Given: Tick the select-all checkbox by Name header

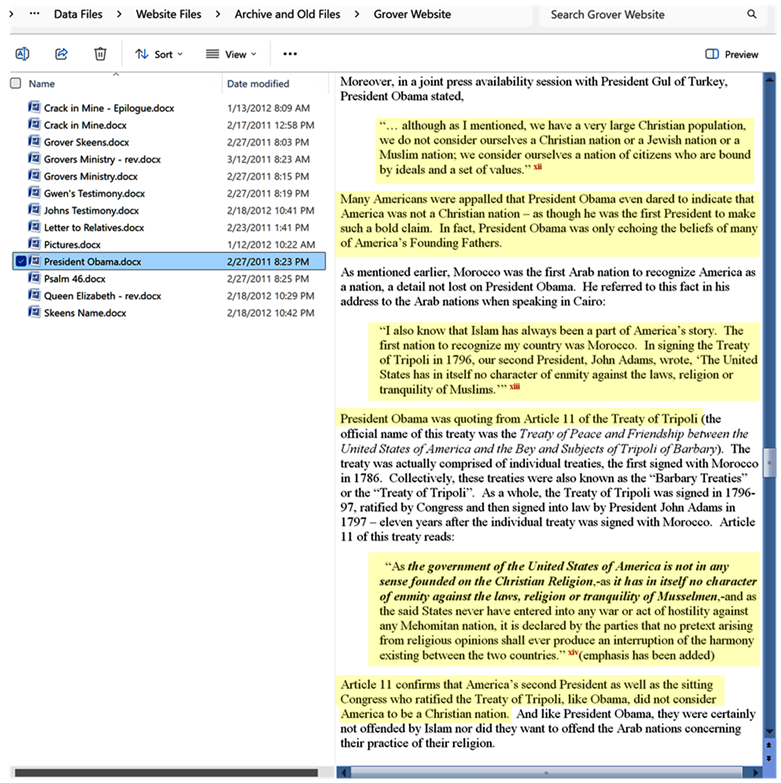Looking at the screenshot, I should point(15,84).
